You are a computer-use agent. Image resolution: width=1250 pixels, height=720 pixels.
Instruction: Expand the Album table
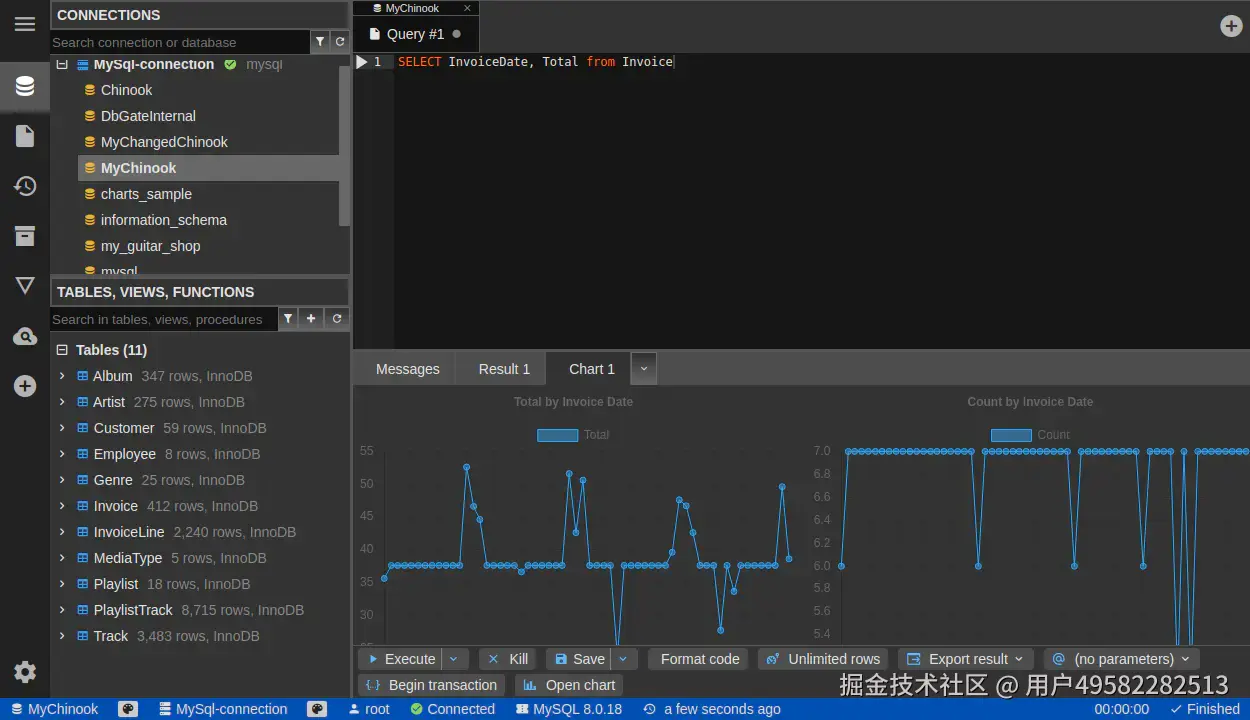(x=62, y=376)
